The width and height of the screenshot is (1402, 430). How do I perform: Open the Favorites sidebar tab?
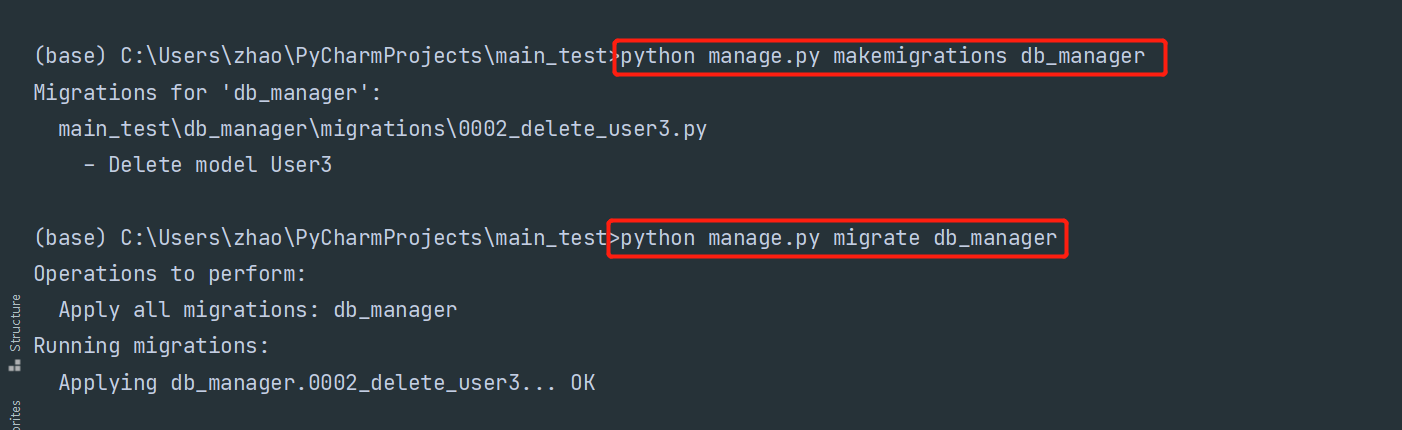15,415
